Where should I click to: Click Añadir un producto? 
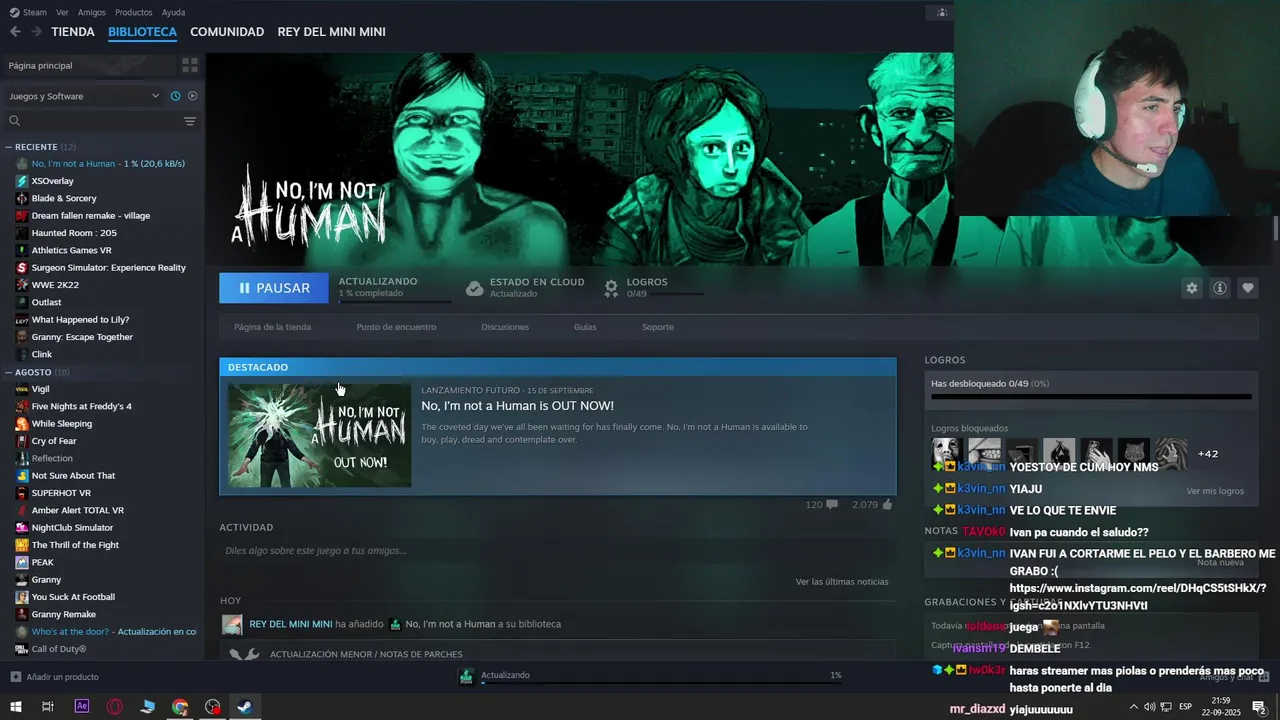[x=54, y=677]
